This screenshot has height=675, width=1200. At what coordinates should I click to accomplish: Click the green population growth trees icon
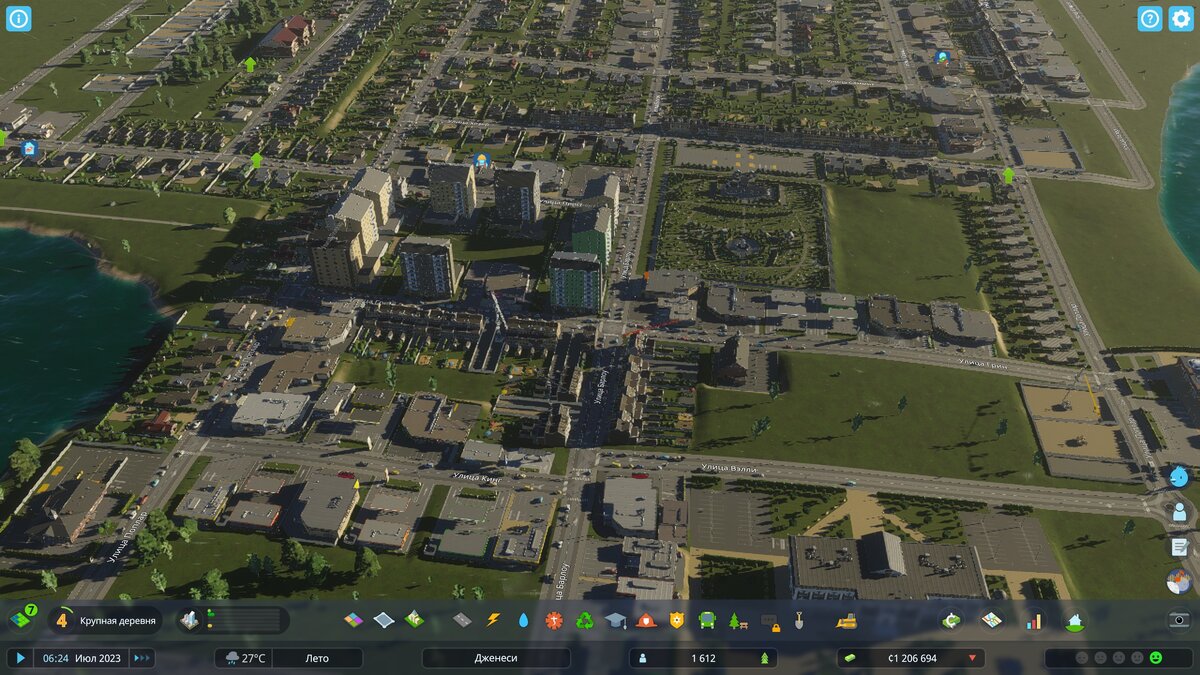765,658
